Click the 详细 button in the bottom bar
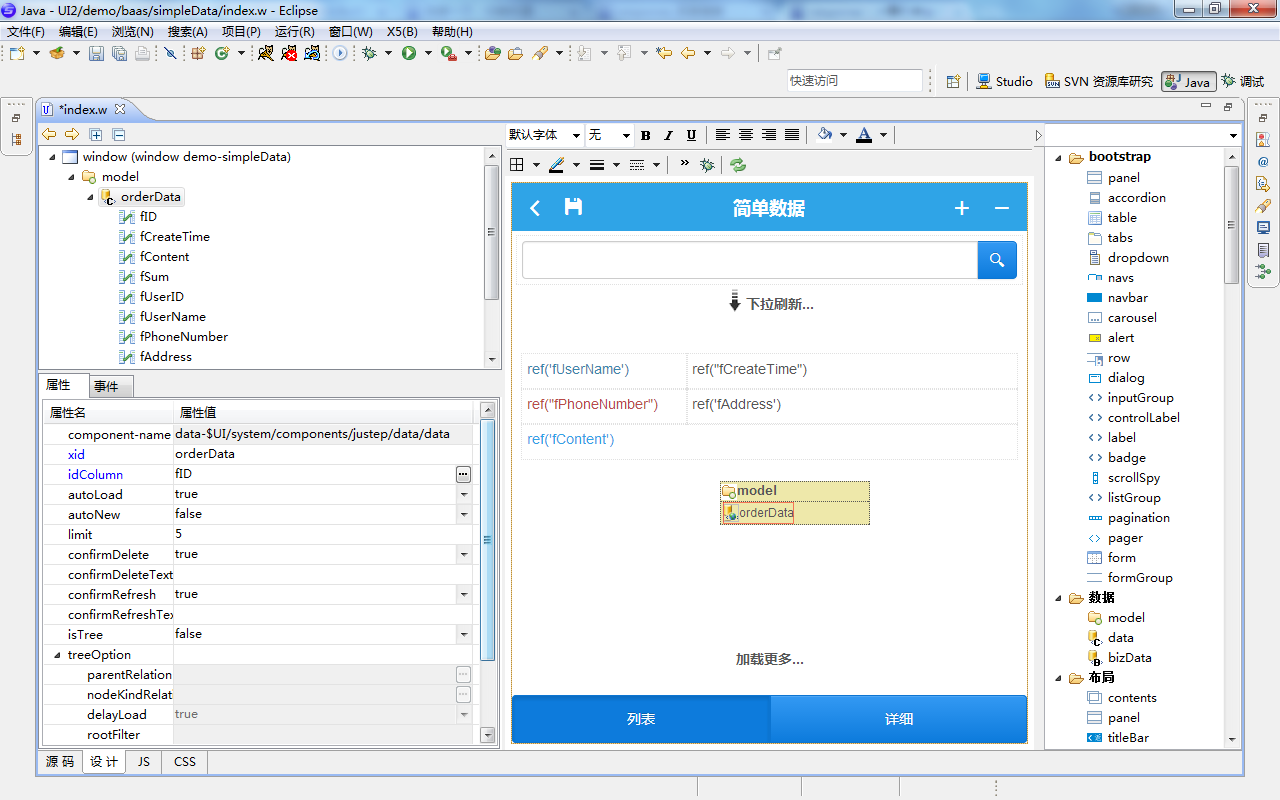Viewport: 1280px width, 800px height. (898, 719)
